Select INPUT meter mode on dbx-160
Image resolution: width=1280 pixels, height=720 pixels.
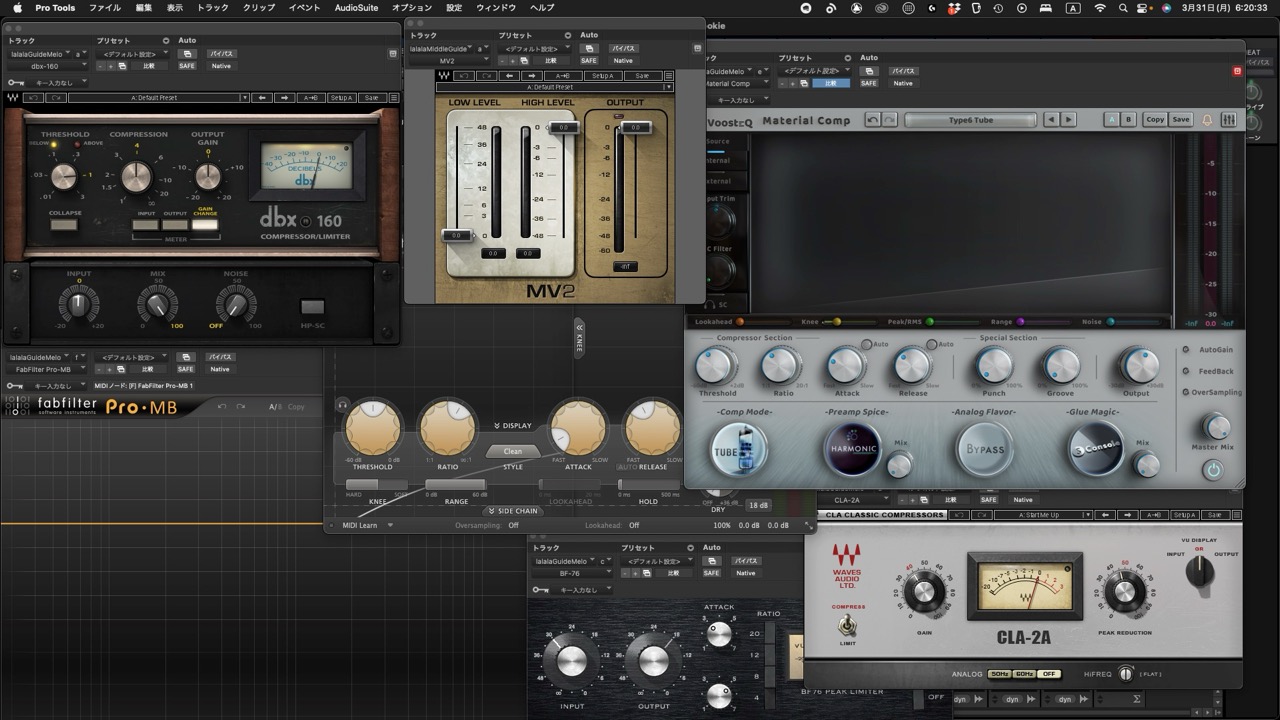[146, 225]
